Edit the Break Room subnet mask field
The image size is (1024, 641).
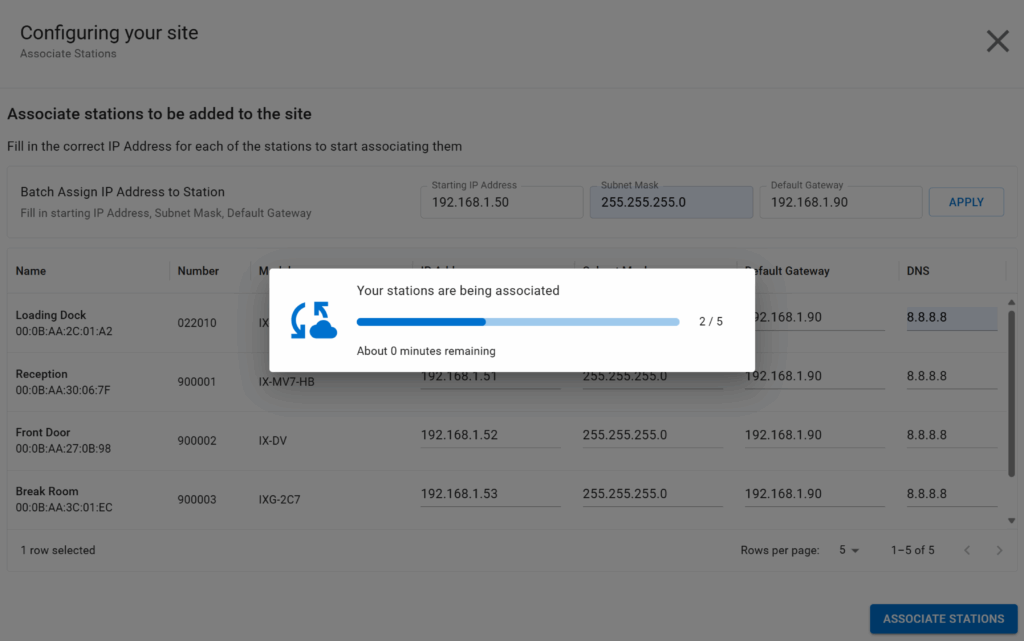(651, 494)
